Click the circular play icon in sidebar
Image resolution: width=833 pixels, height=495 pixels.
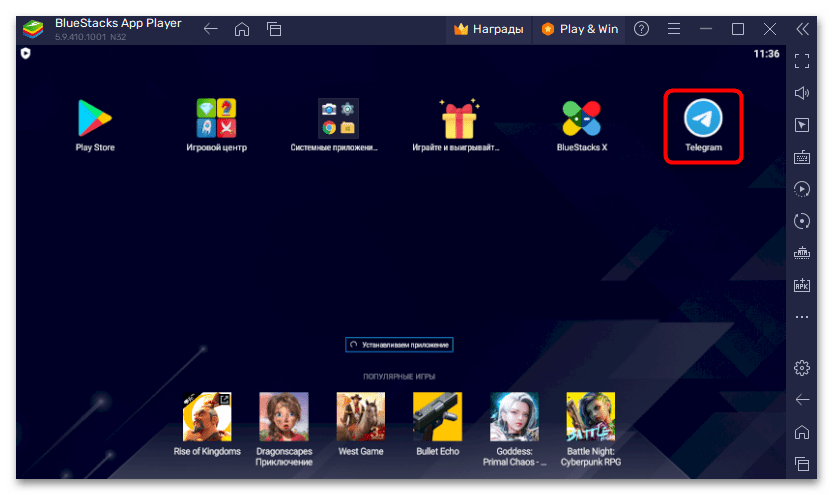click(x=802, y=189)
